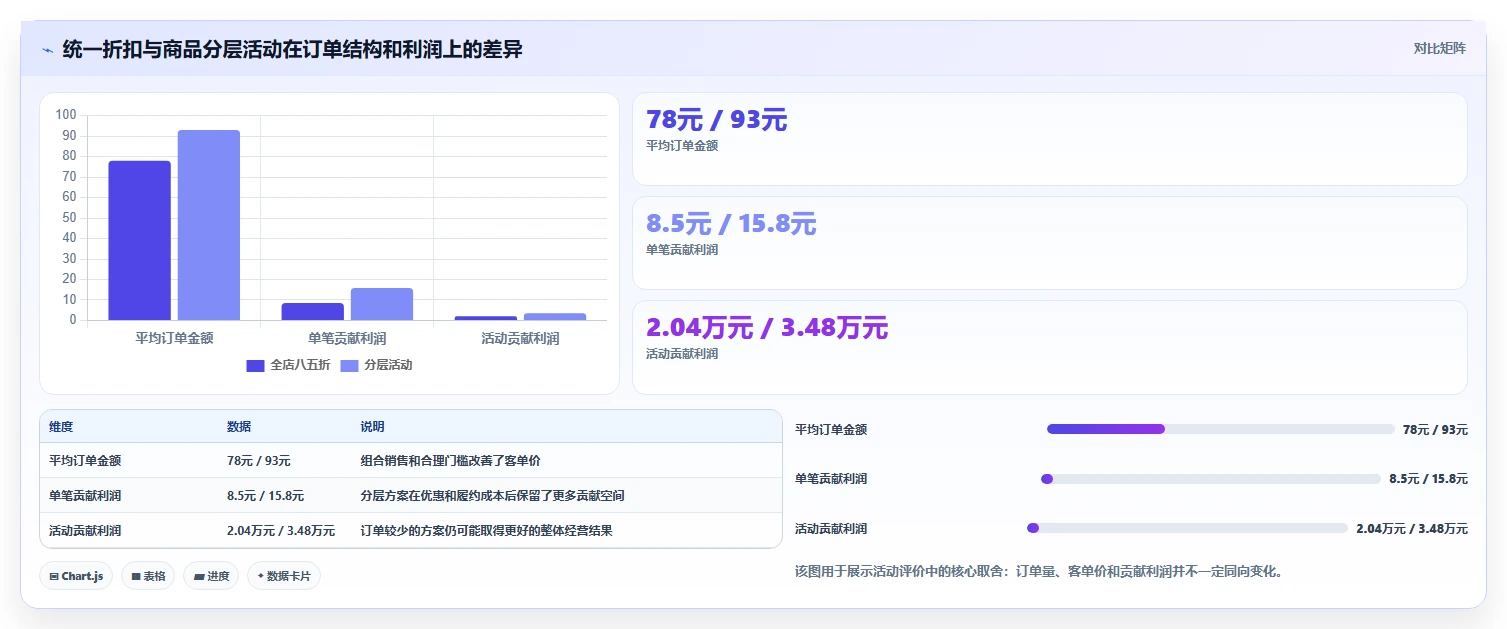The width and height of the screenshot is (1507, 629).
Task: Click the 8.5元 / 15.8元 data card
Action: [x=1049, y=243]
